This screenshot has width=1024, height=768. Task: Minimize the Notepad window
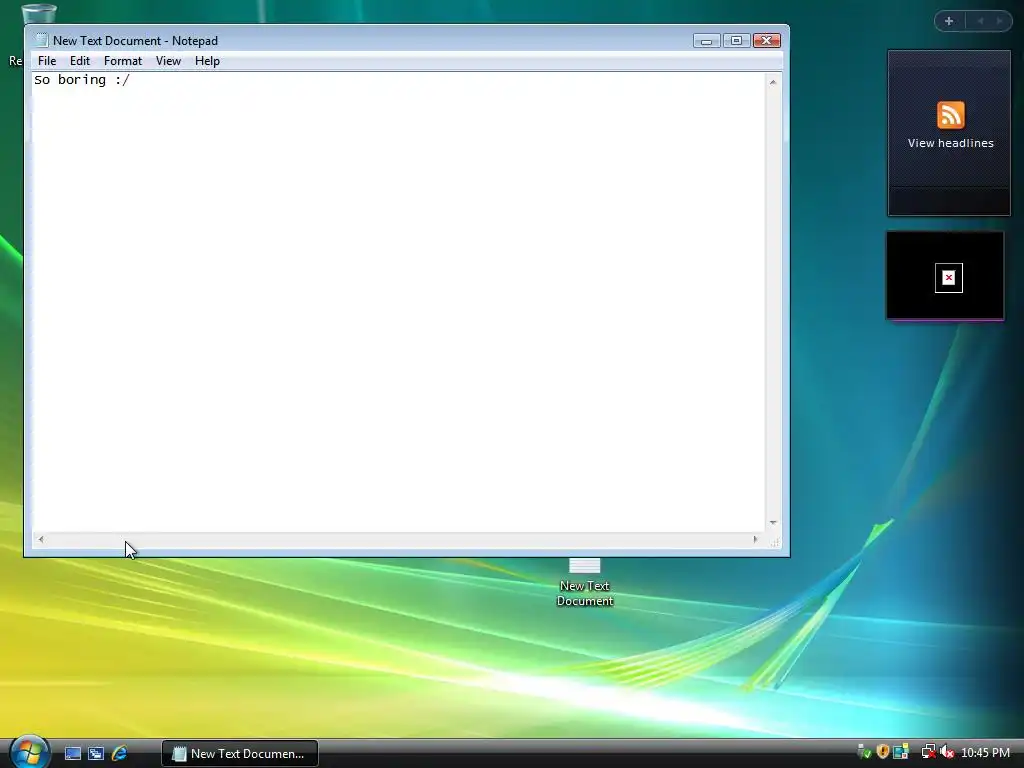[706, 41]
